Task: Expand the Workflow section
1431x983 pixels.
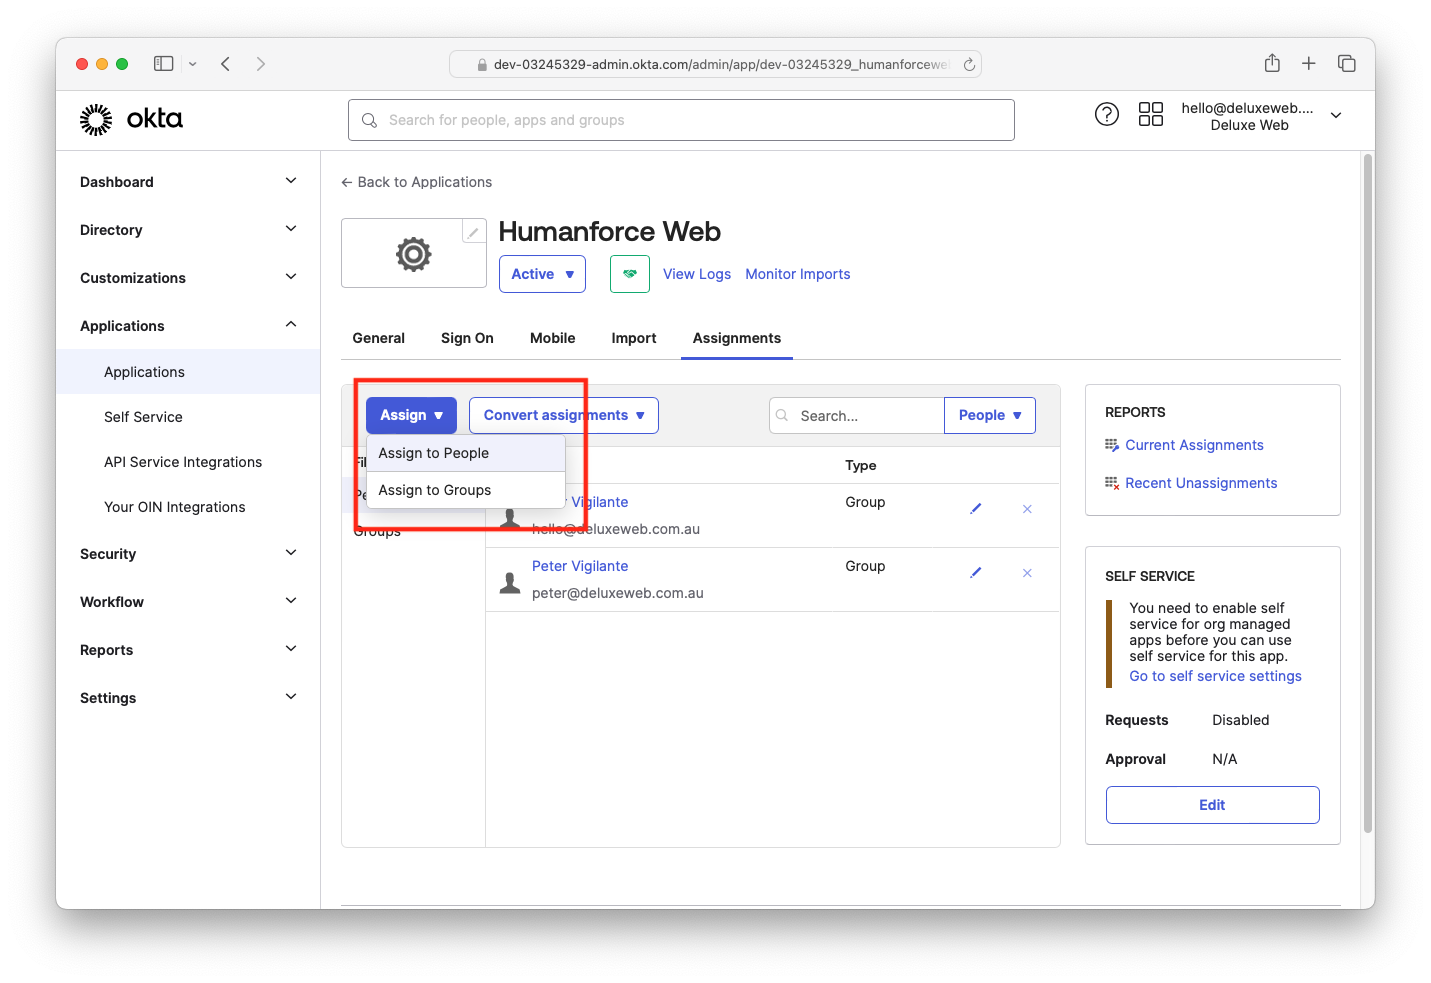Action: coord(291,601)
